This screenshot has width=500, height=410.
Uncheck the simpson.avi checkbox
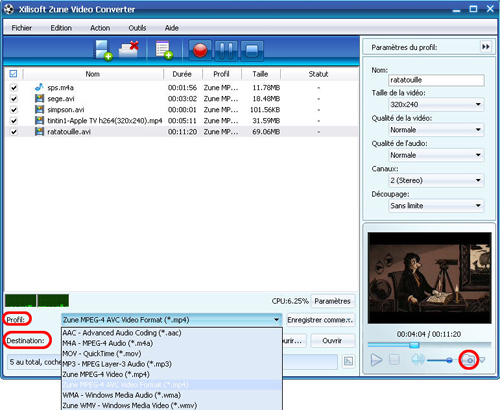14,110
